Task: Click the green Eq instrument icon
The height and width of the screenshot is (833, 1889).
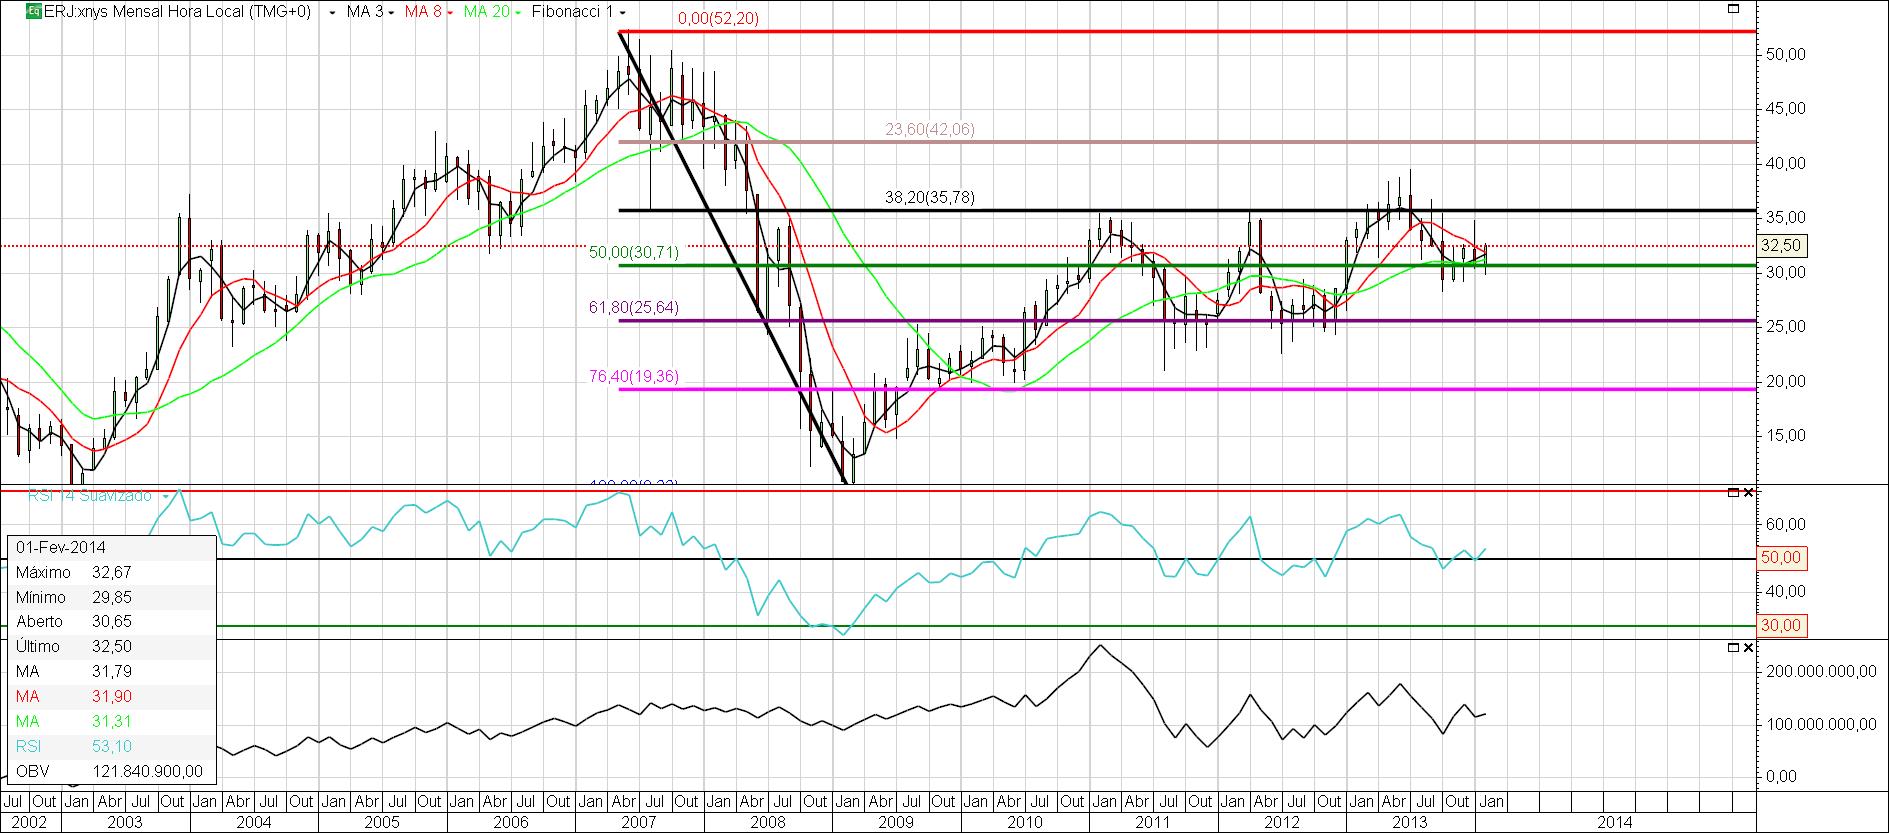Action: click(x=34, y=12)
